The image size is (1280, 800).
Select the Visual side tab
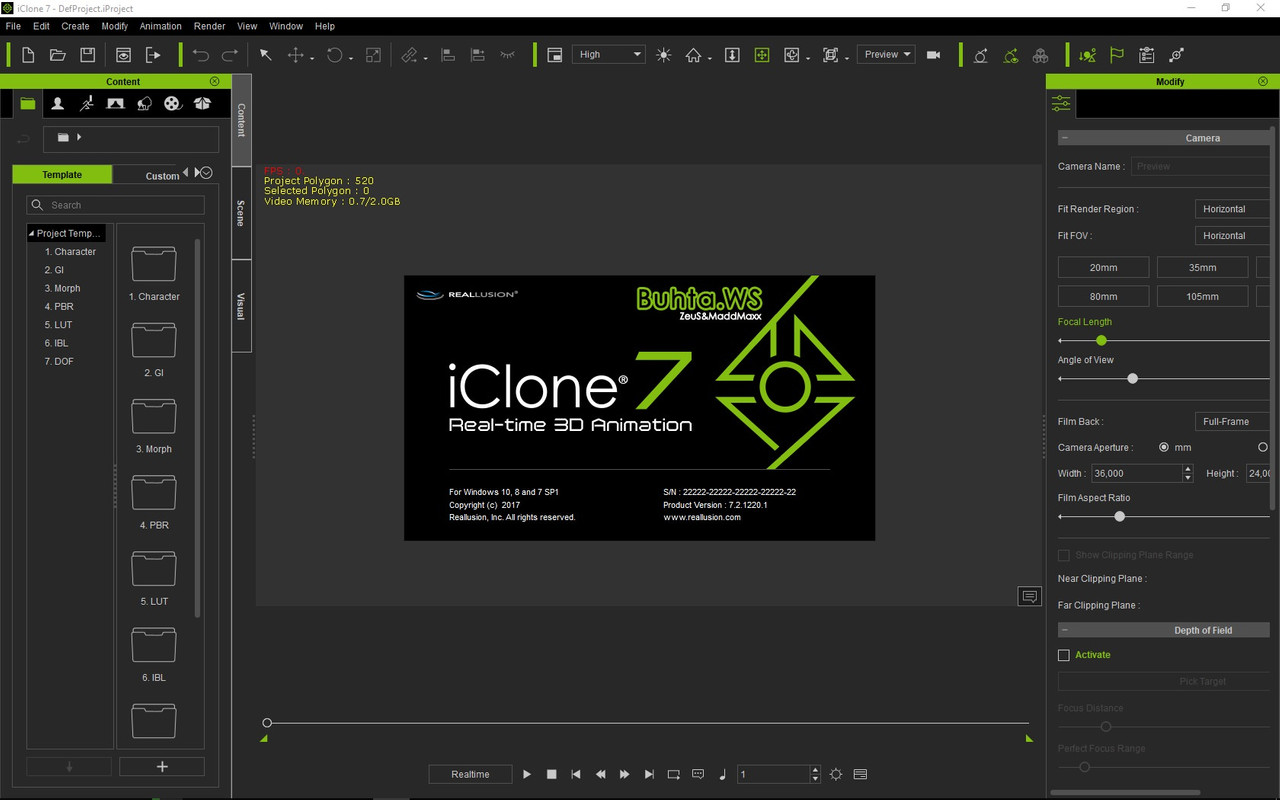pos(241,306)
